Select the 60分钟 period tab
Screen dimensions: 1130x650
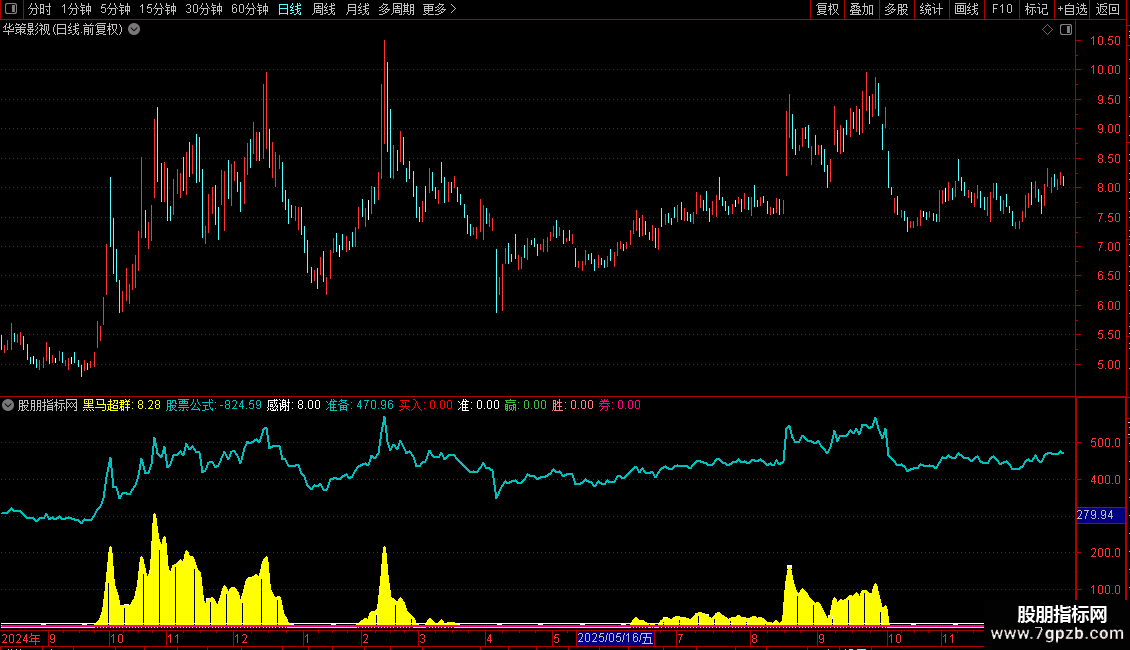click(x=250, y=9)
